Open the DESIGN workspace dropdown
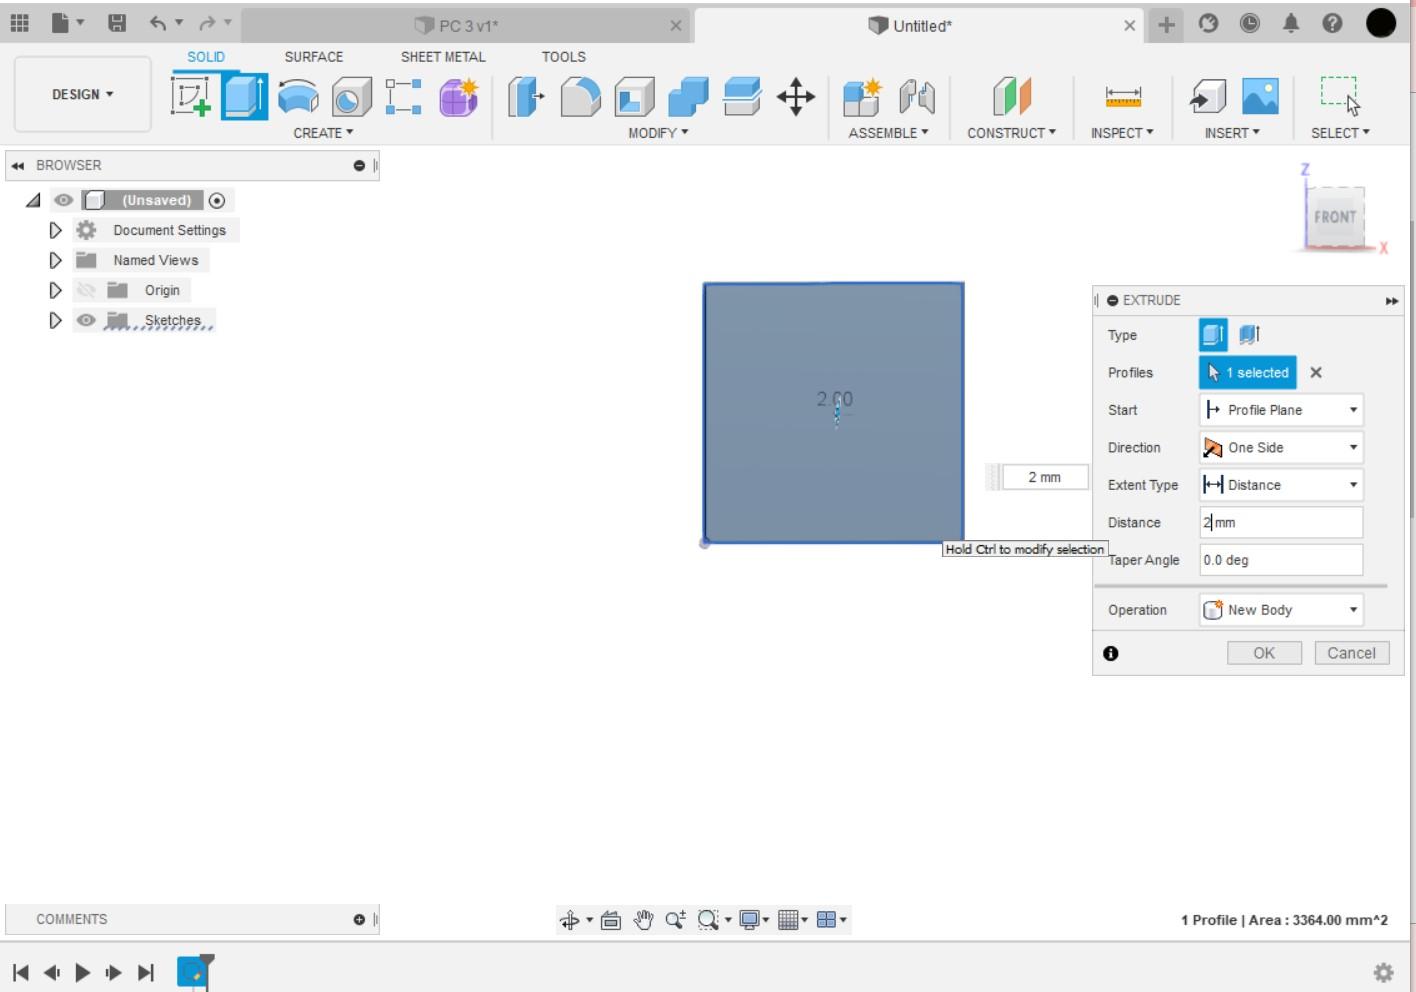This screenshot has width=1416, height=992. (82, 94)
